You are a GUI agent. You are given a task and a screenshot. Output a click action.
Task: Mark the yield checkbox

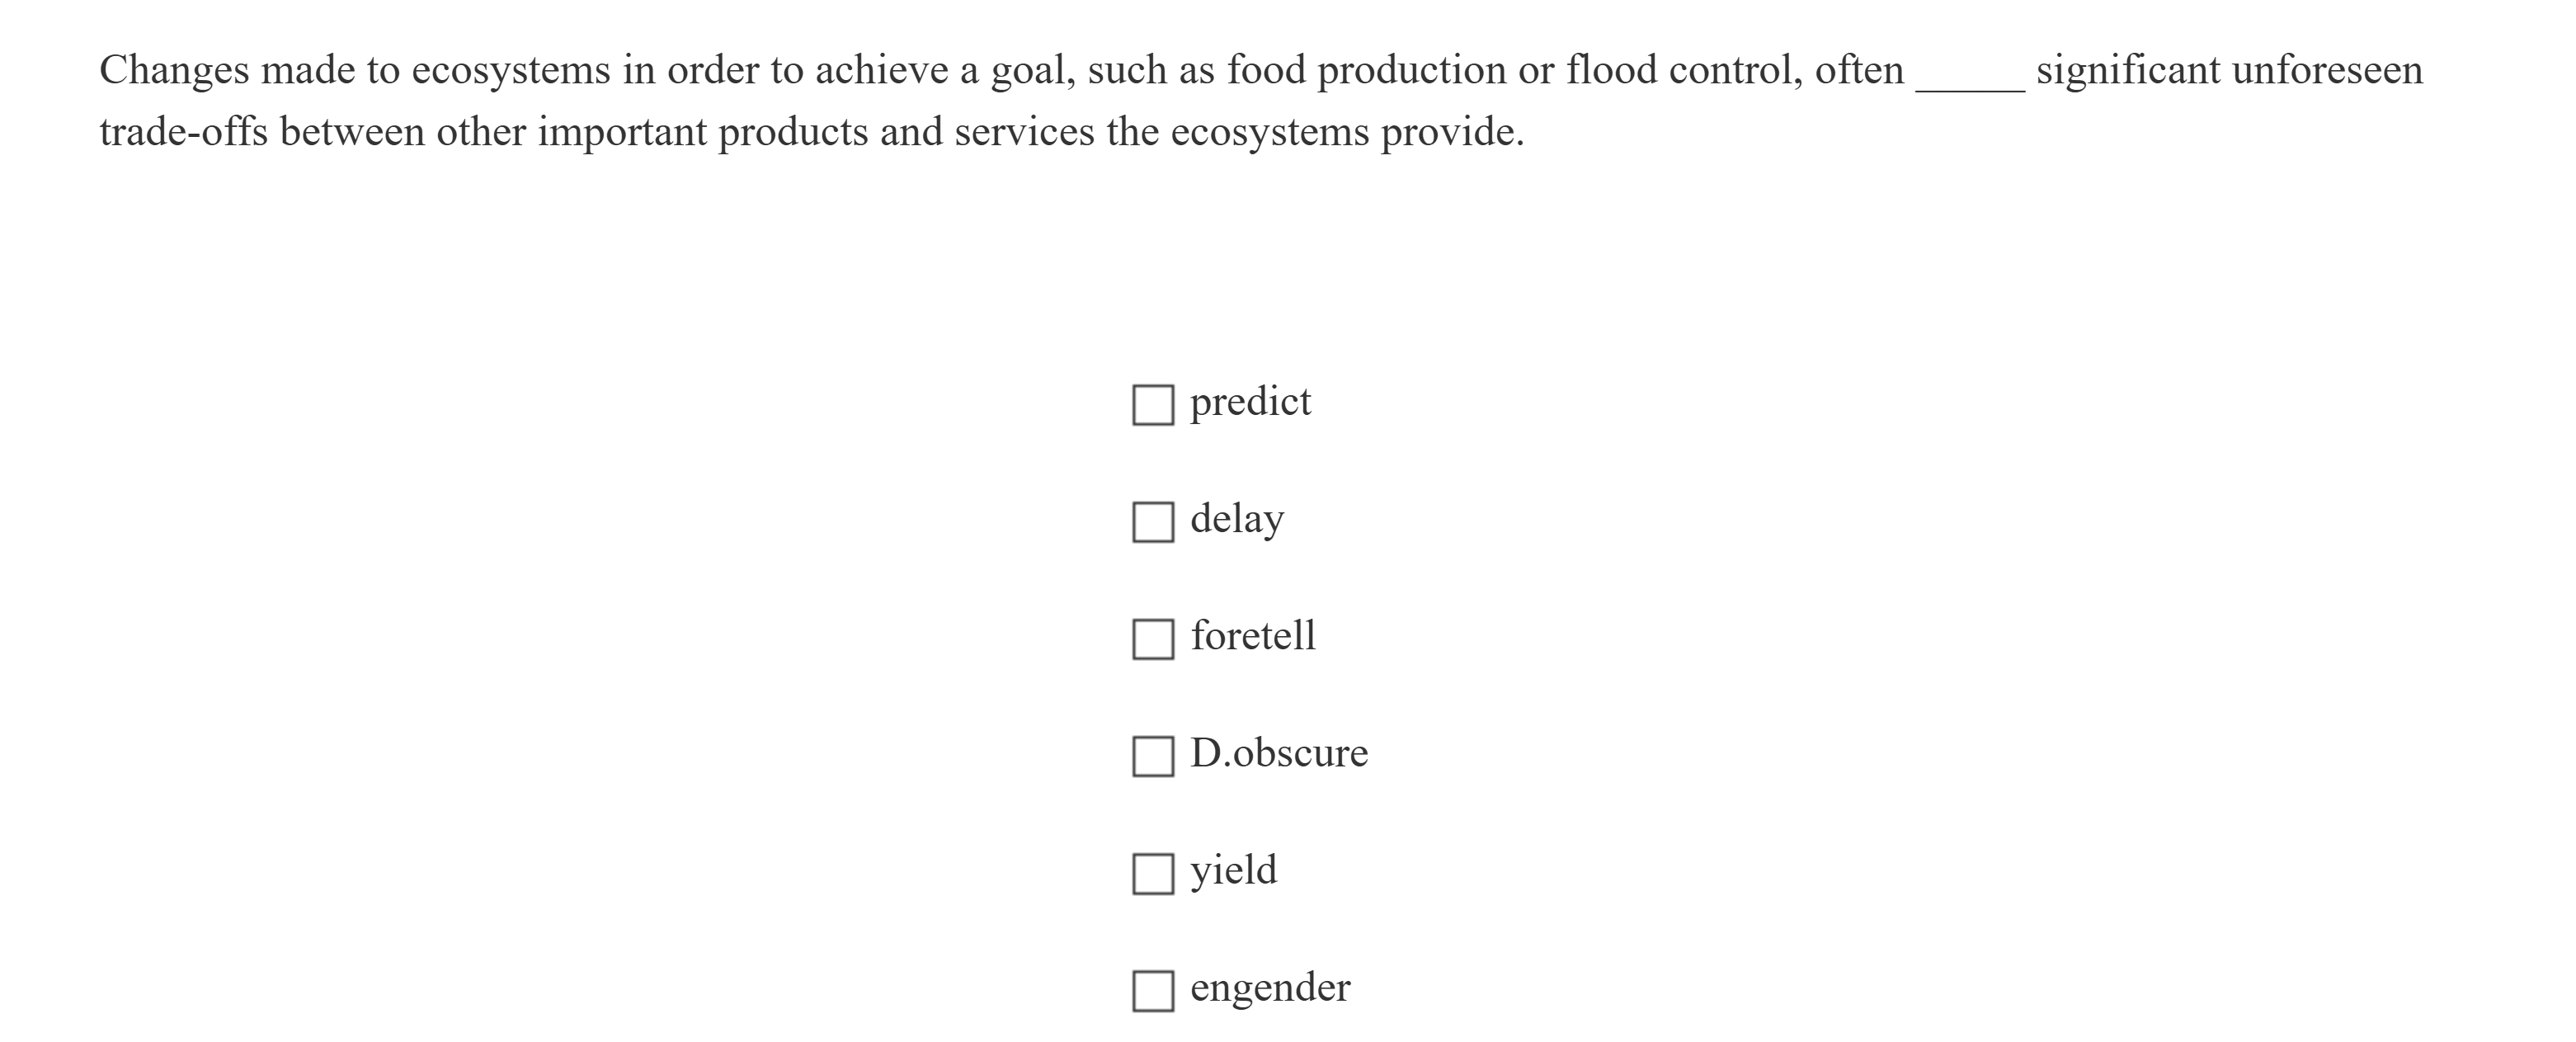[x=1152, y=873]
